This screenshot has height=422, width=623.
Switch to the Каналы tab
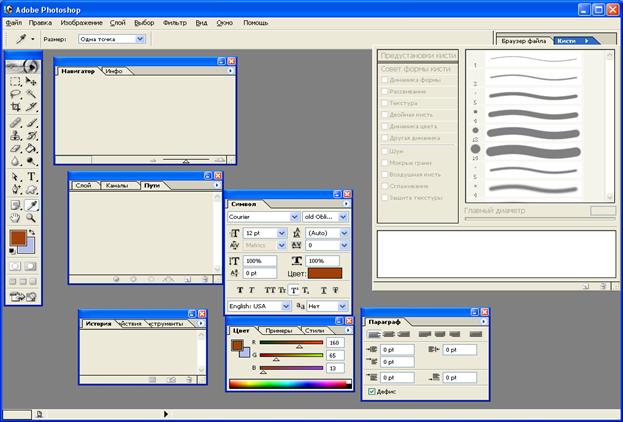[x=116, y=185]
